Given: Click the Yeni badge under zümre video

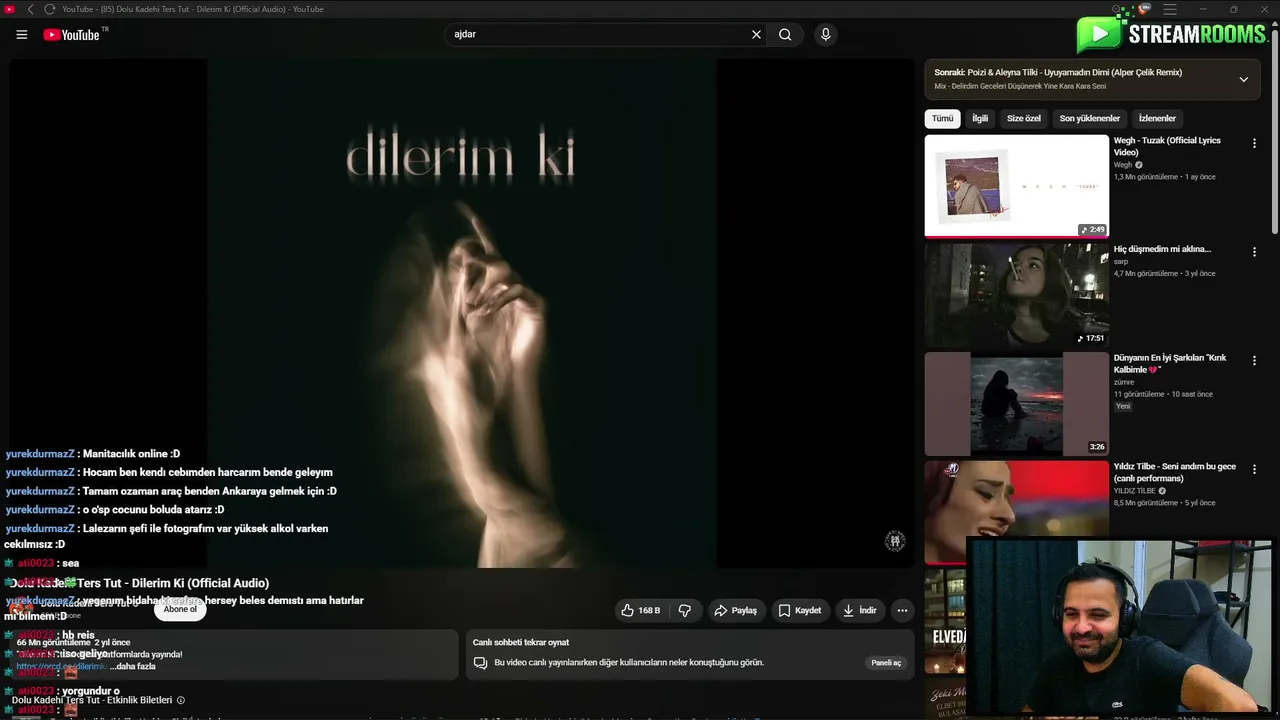Looking at the screenshot, I should pos(1123,406).
